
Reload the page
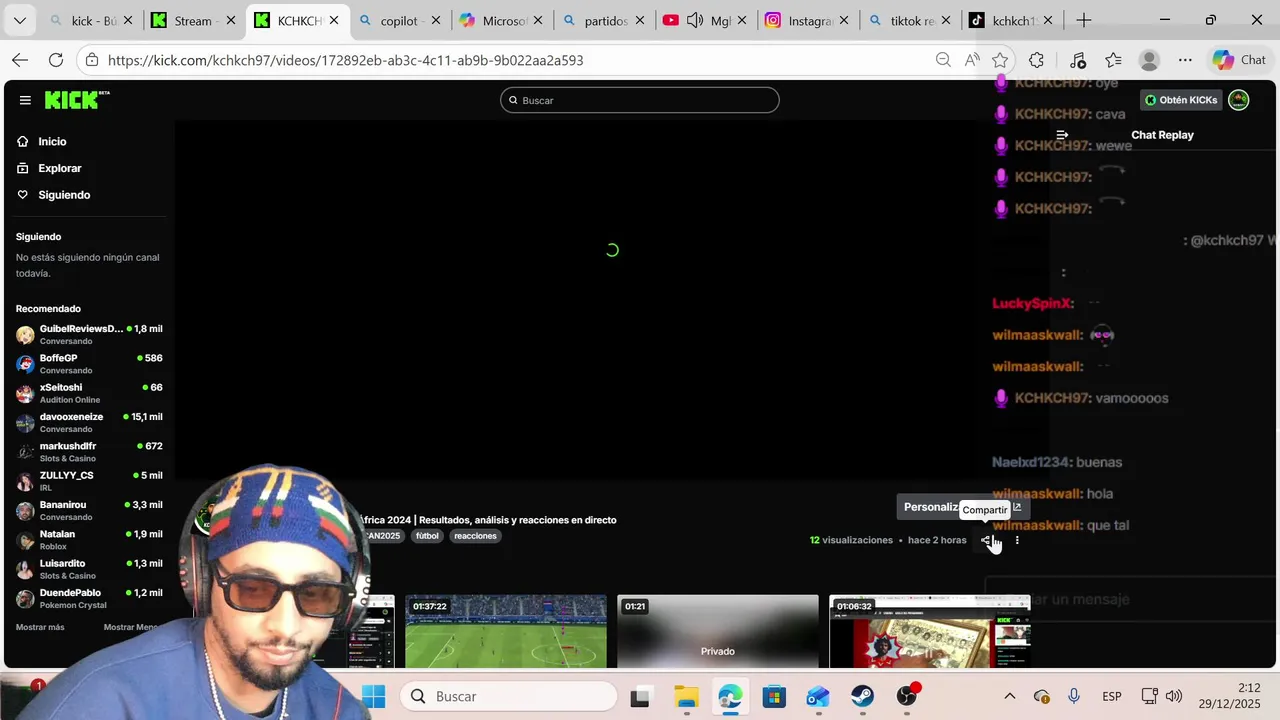coord(56,60)
